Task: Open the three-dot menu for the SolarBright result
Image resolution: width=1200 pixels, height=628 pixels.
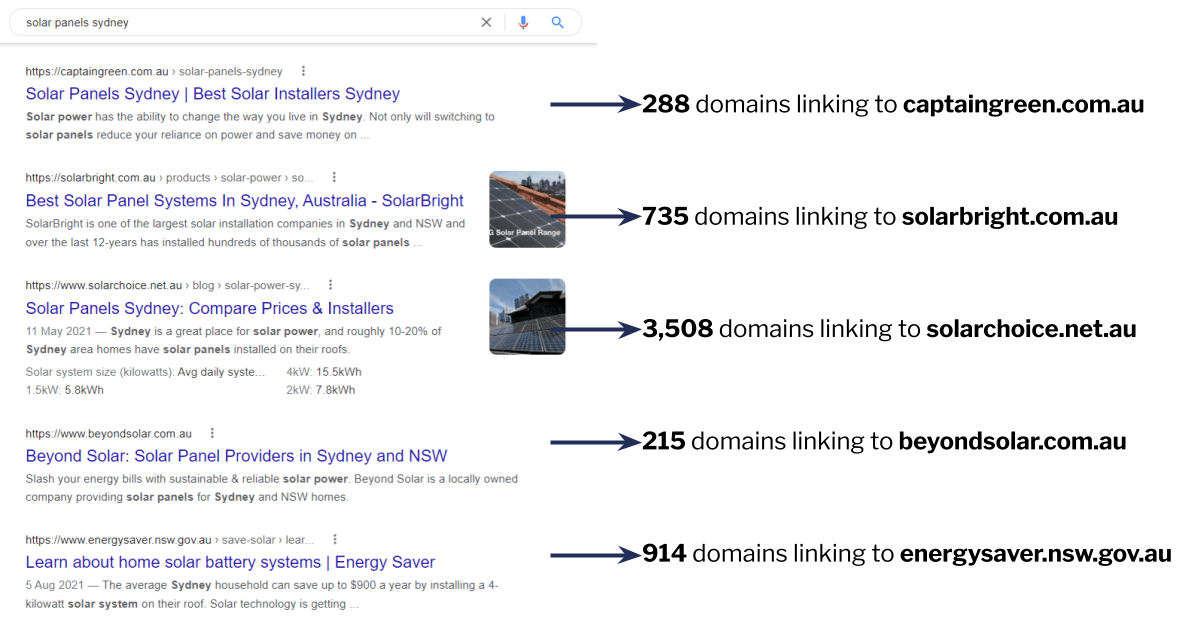Action: (x=334, y=176)
